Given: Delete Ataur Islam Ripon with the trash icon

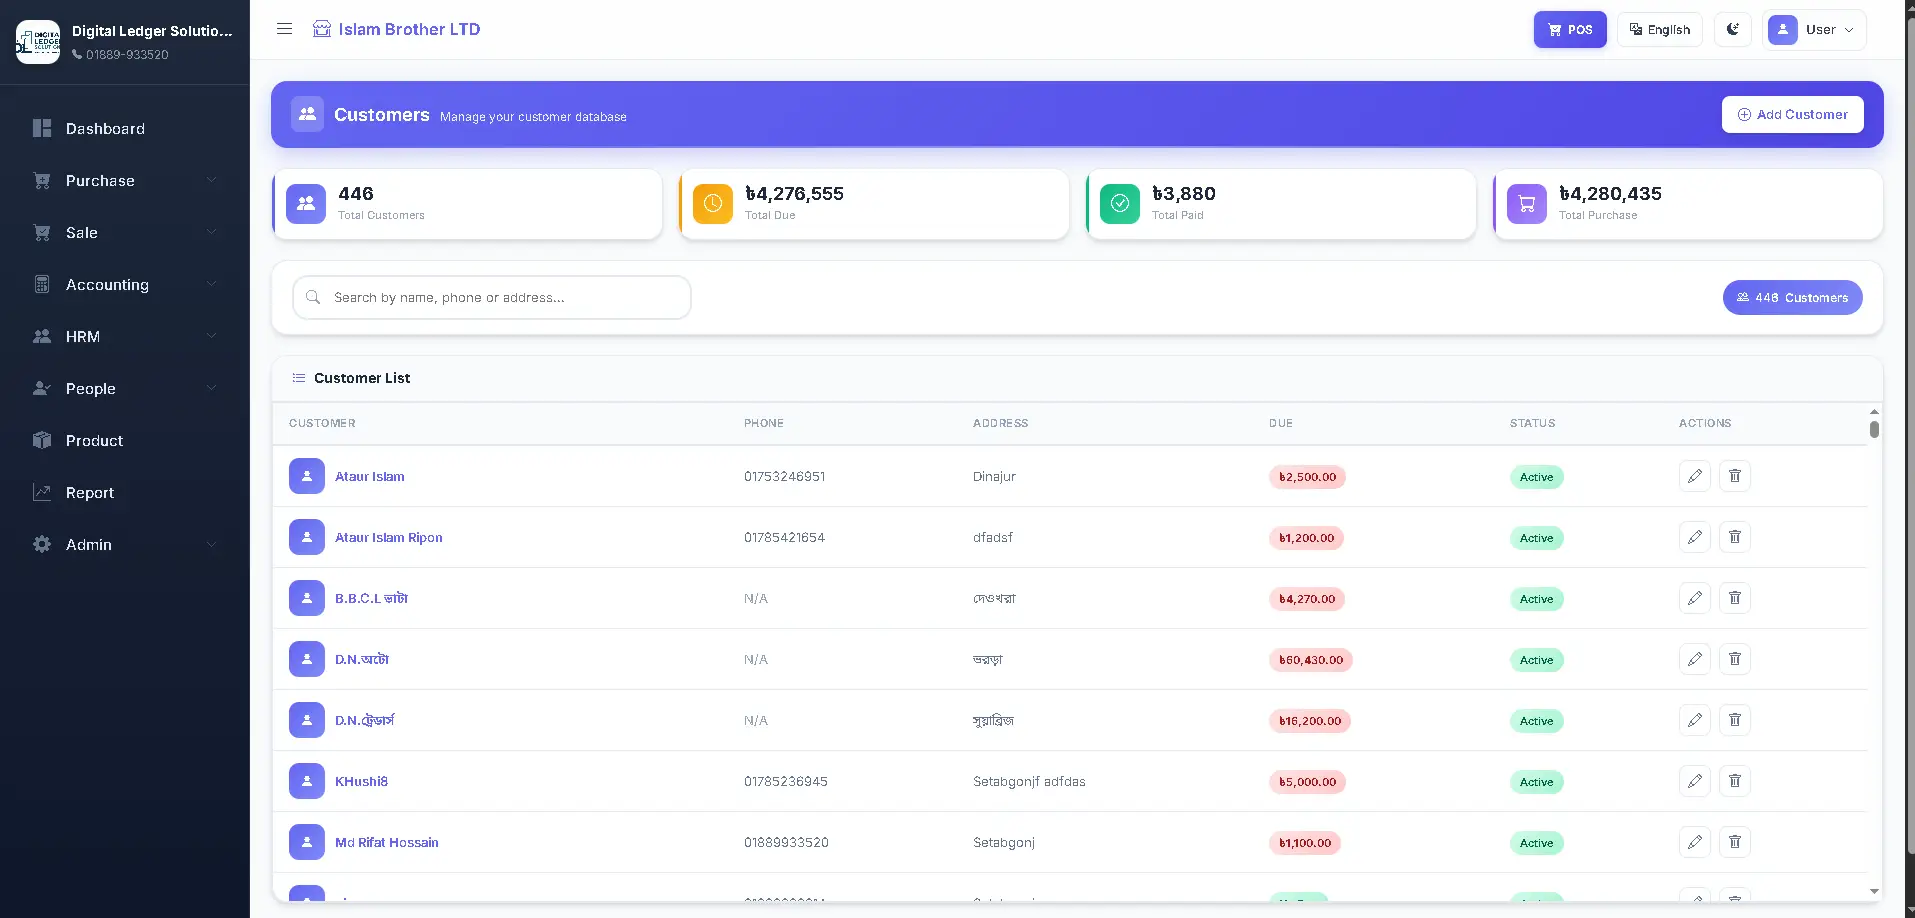Looking at the screenshot, I should click(1735, 537).
